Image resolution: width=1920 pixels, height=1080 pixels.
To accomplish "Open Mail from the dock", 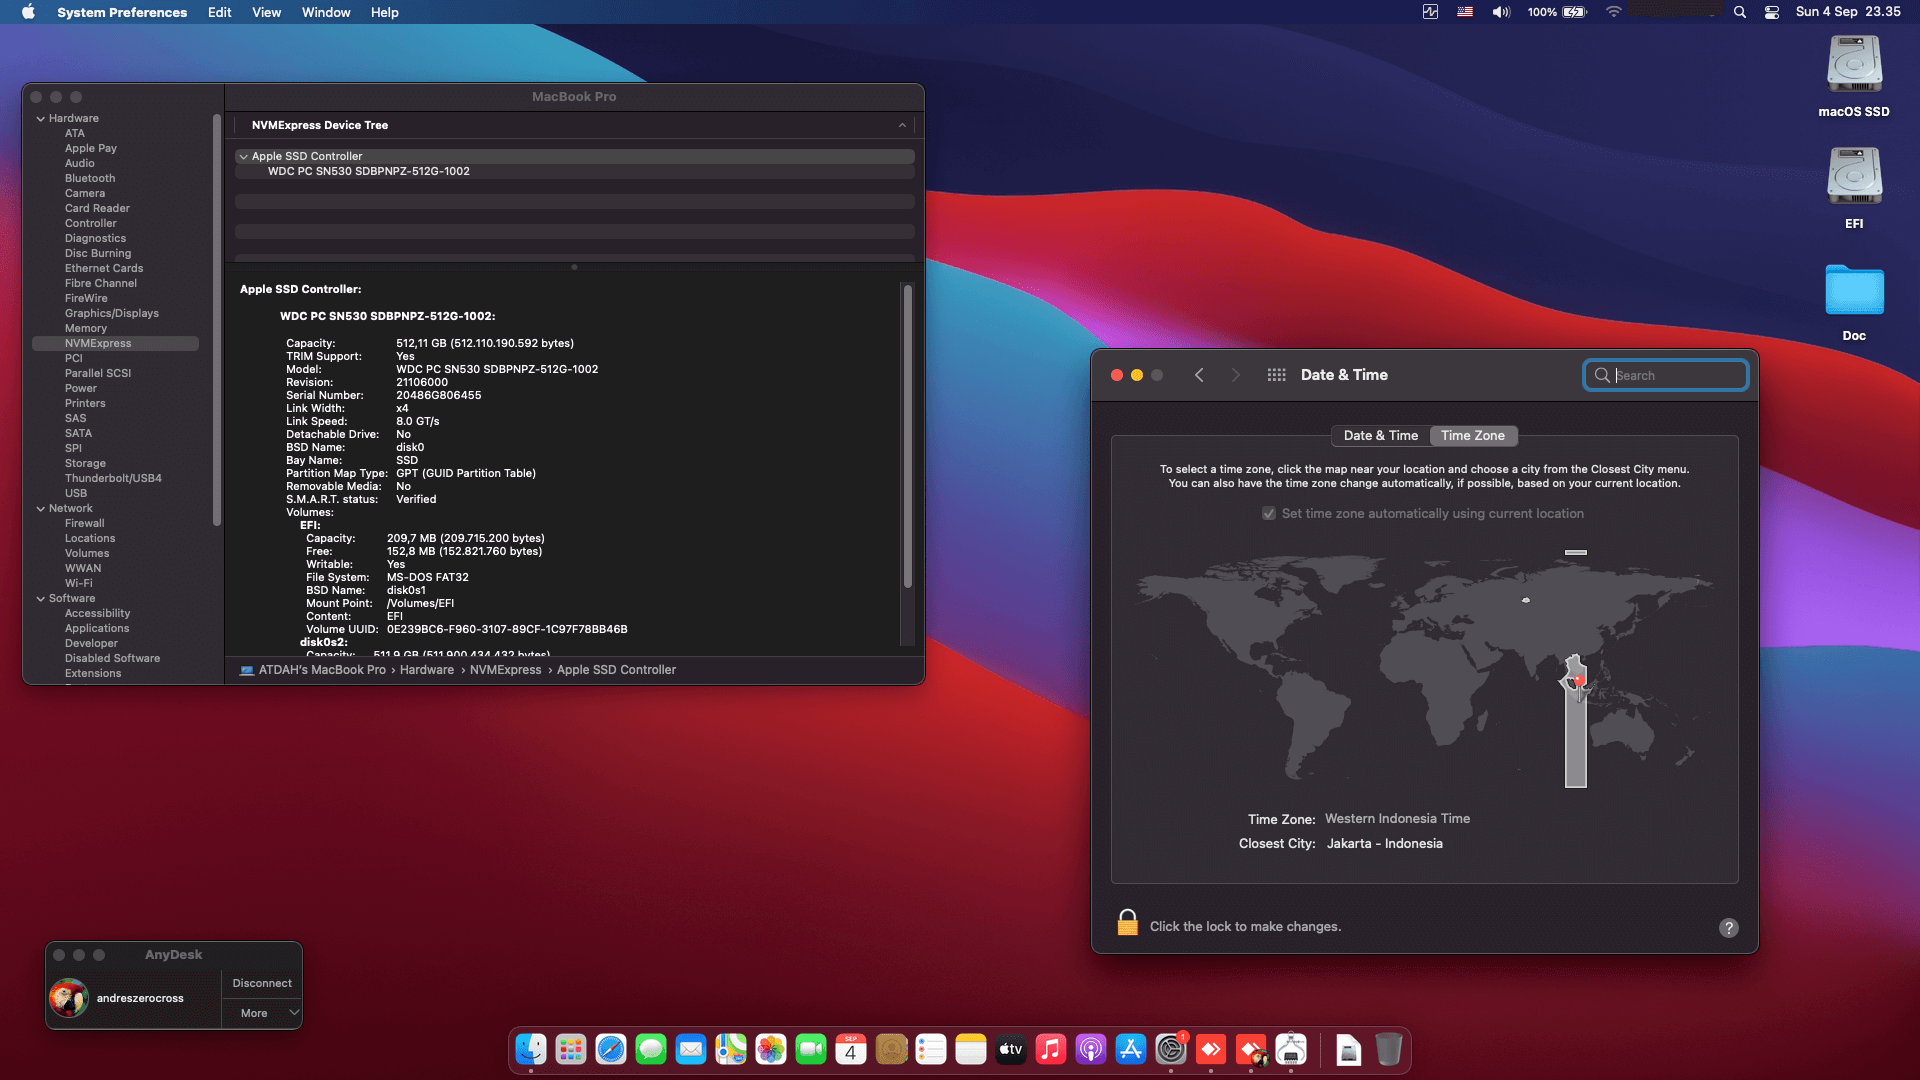I will pyautogui.click(x=691, y=1049).
